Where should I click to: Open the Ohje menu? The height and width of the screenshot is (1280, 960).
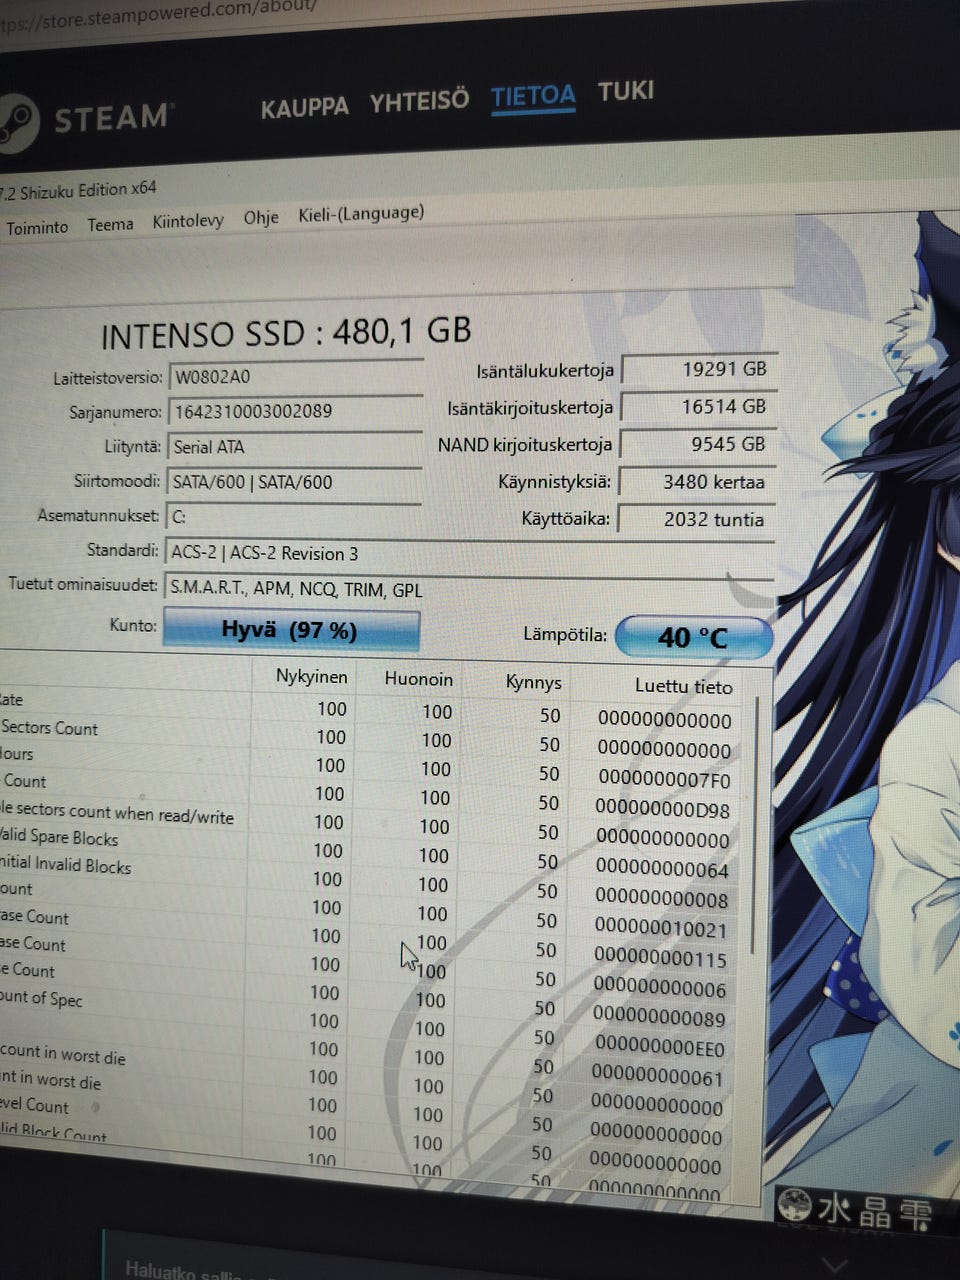click(261, 217)
